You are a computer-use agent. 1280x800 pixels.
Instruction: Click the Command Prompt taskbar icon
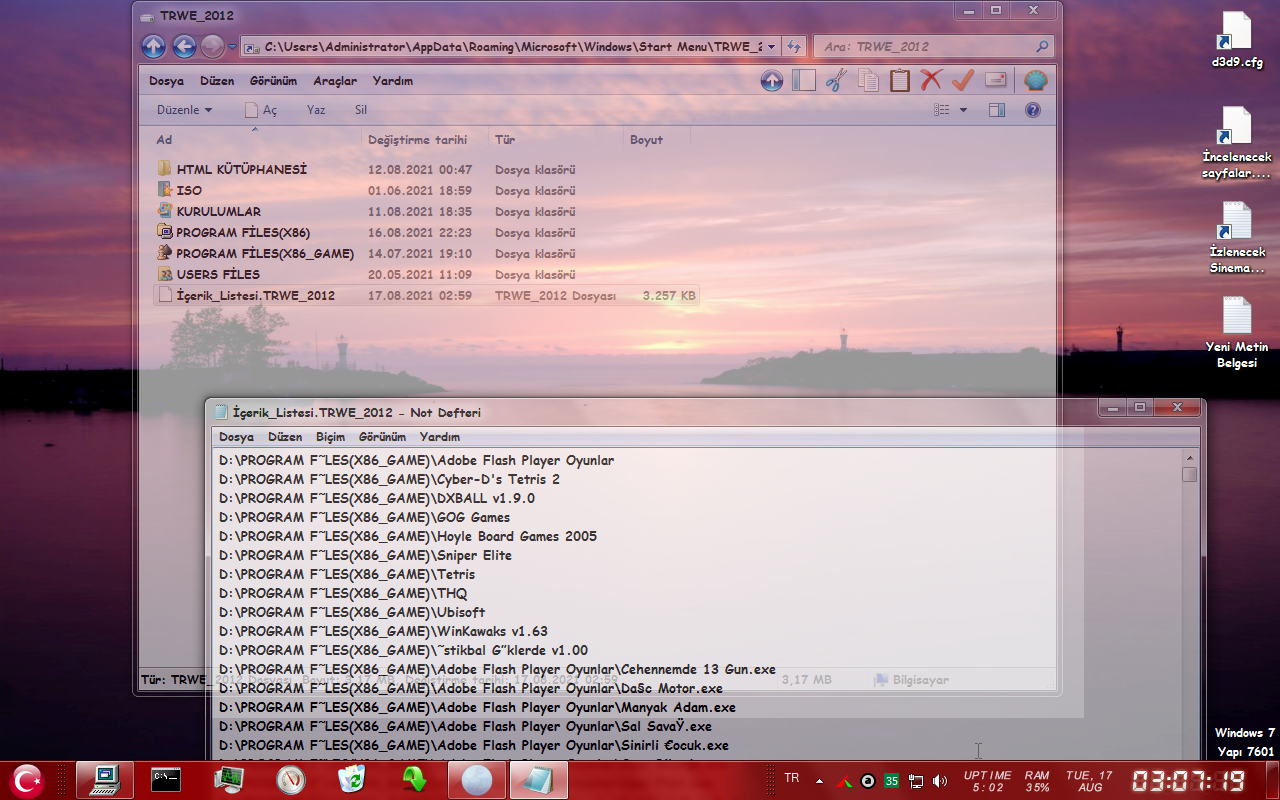click(x=166, y=779)
